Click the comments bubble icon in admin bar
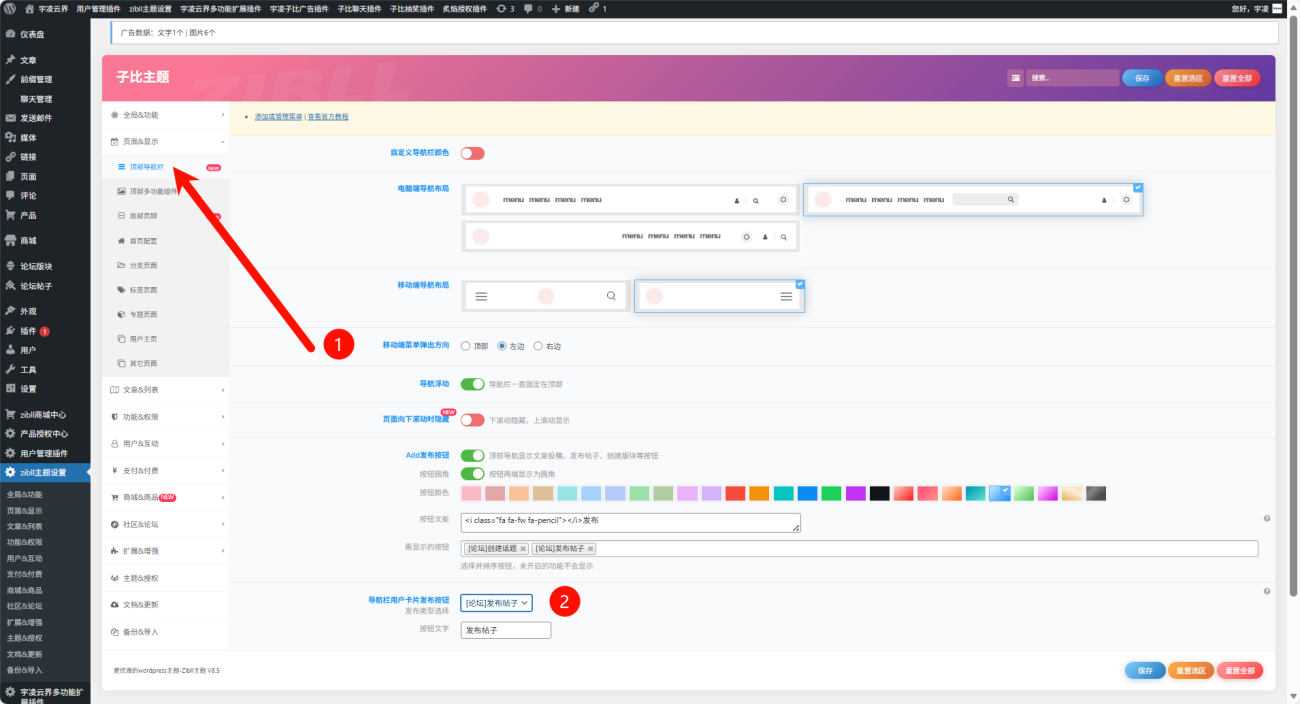 (x=530, y=8)
